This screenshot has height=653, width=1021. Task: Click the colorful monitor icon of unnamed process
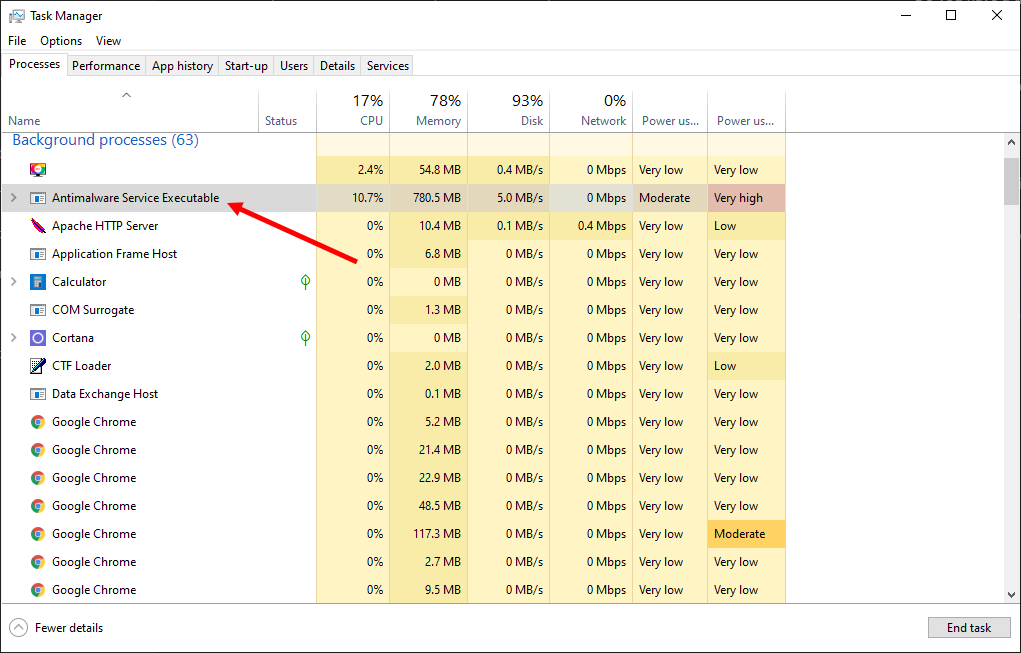click(x=38, y=170)
